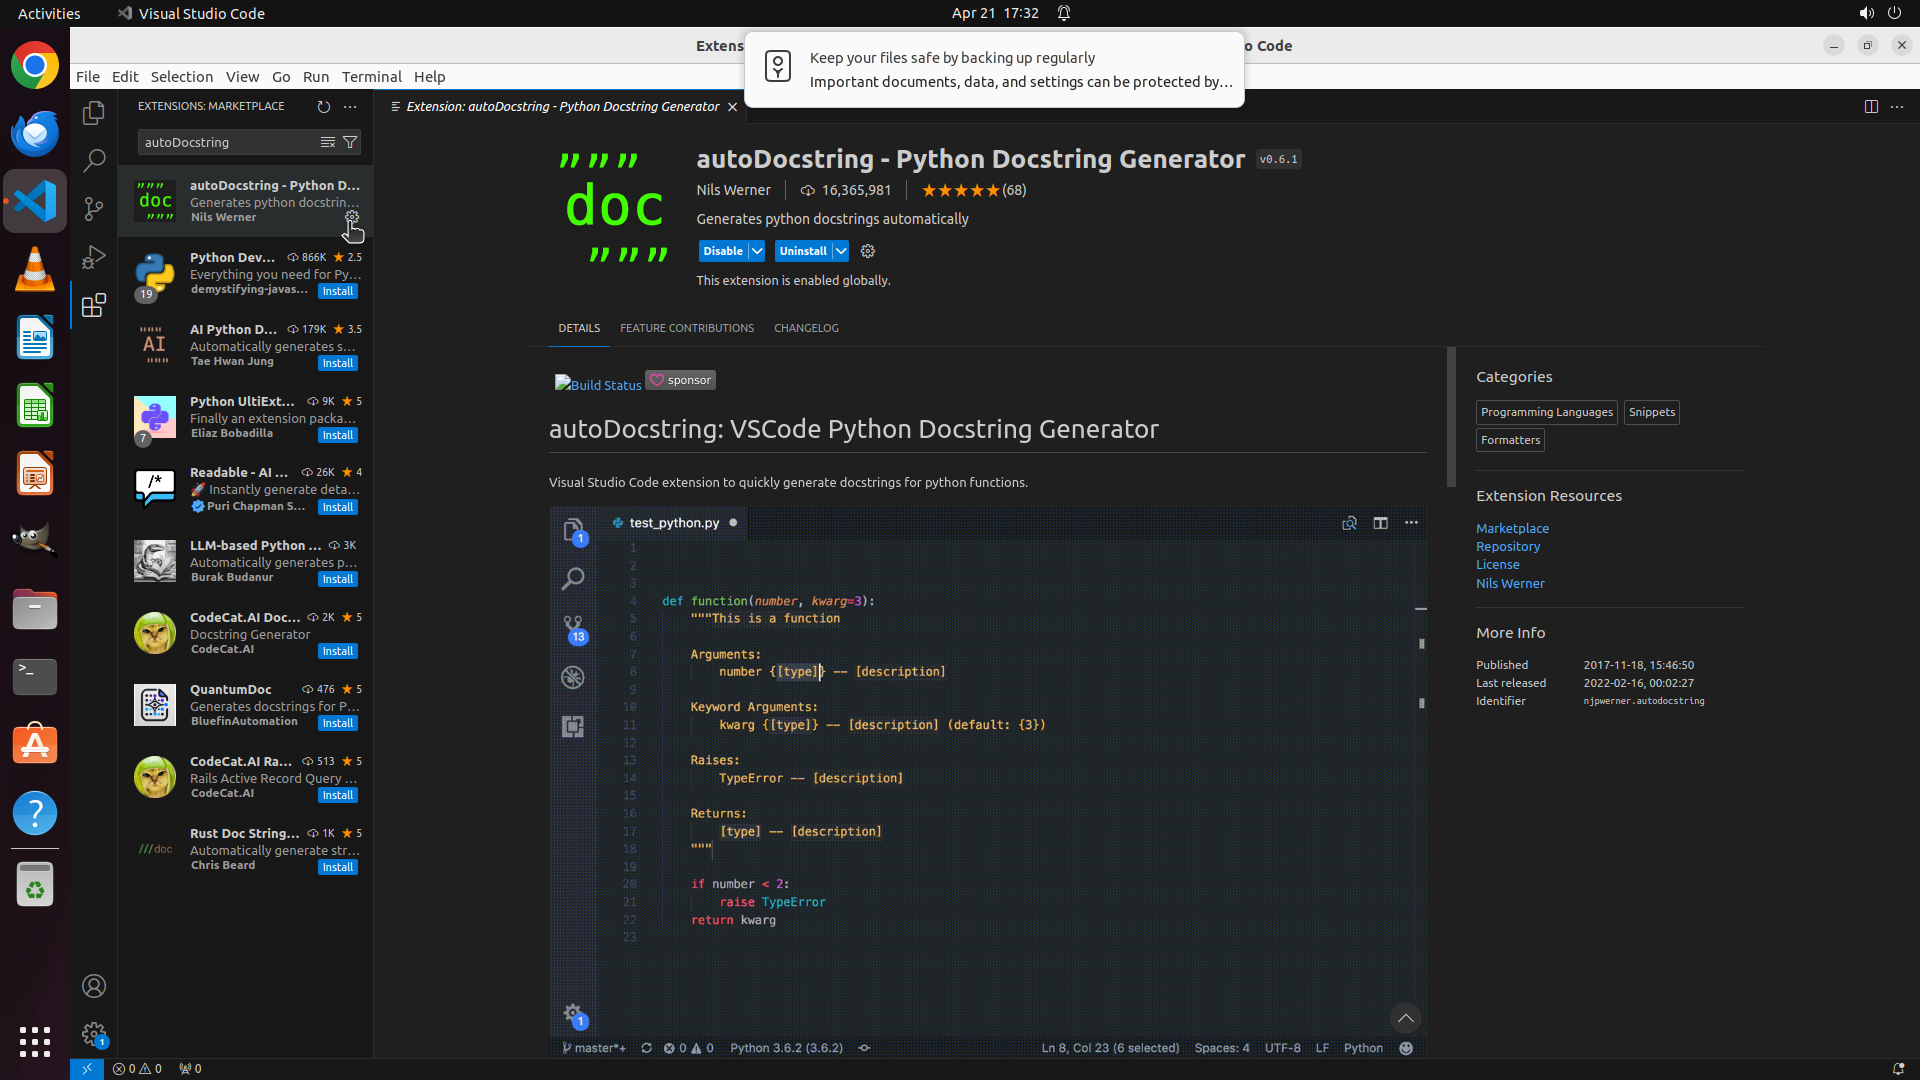Screen dimensions: 1920x1080
Task: Install the QuantumDoc extension
Action: pyautogui.click(x=337, y=723)
